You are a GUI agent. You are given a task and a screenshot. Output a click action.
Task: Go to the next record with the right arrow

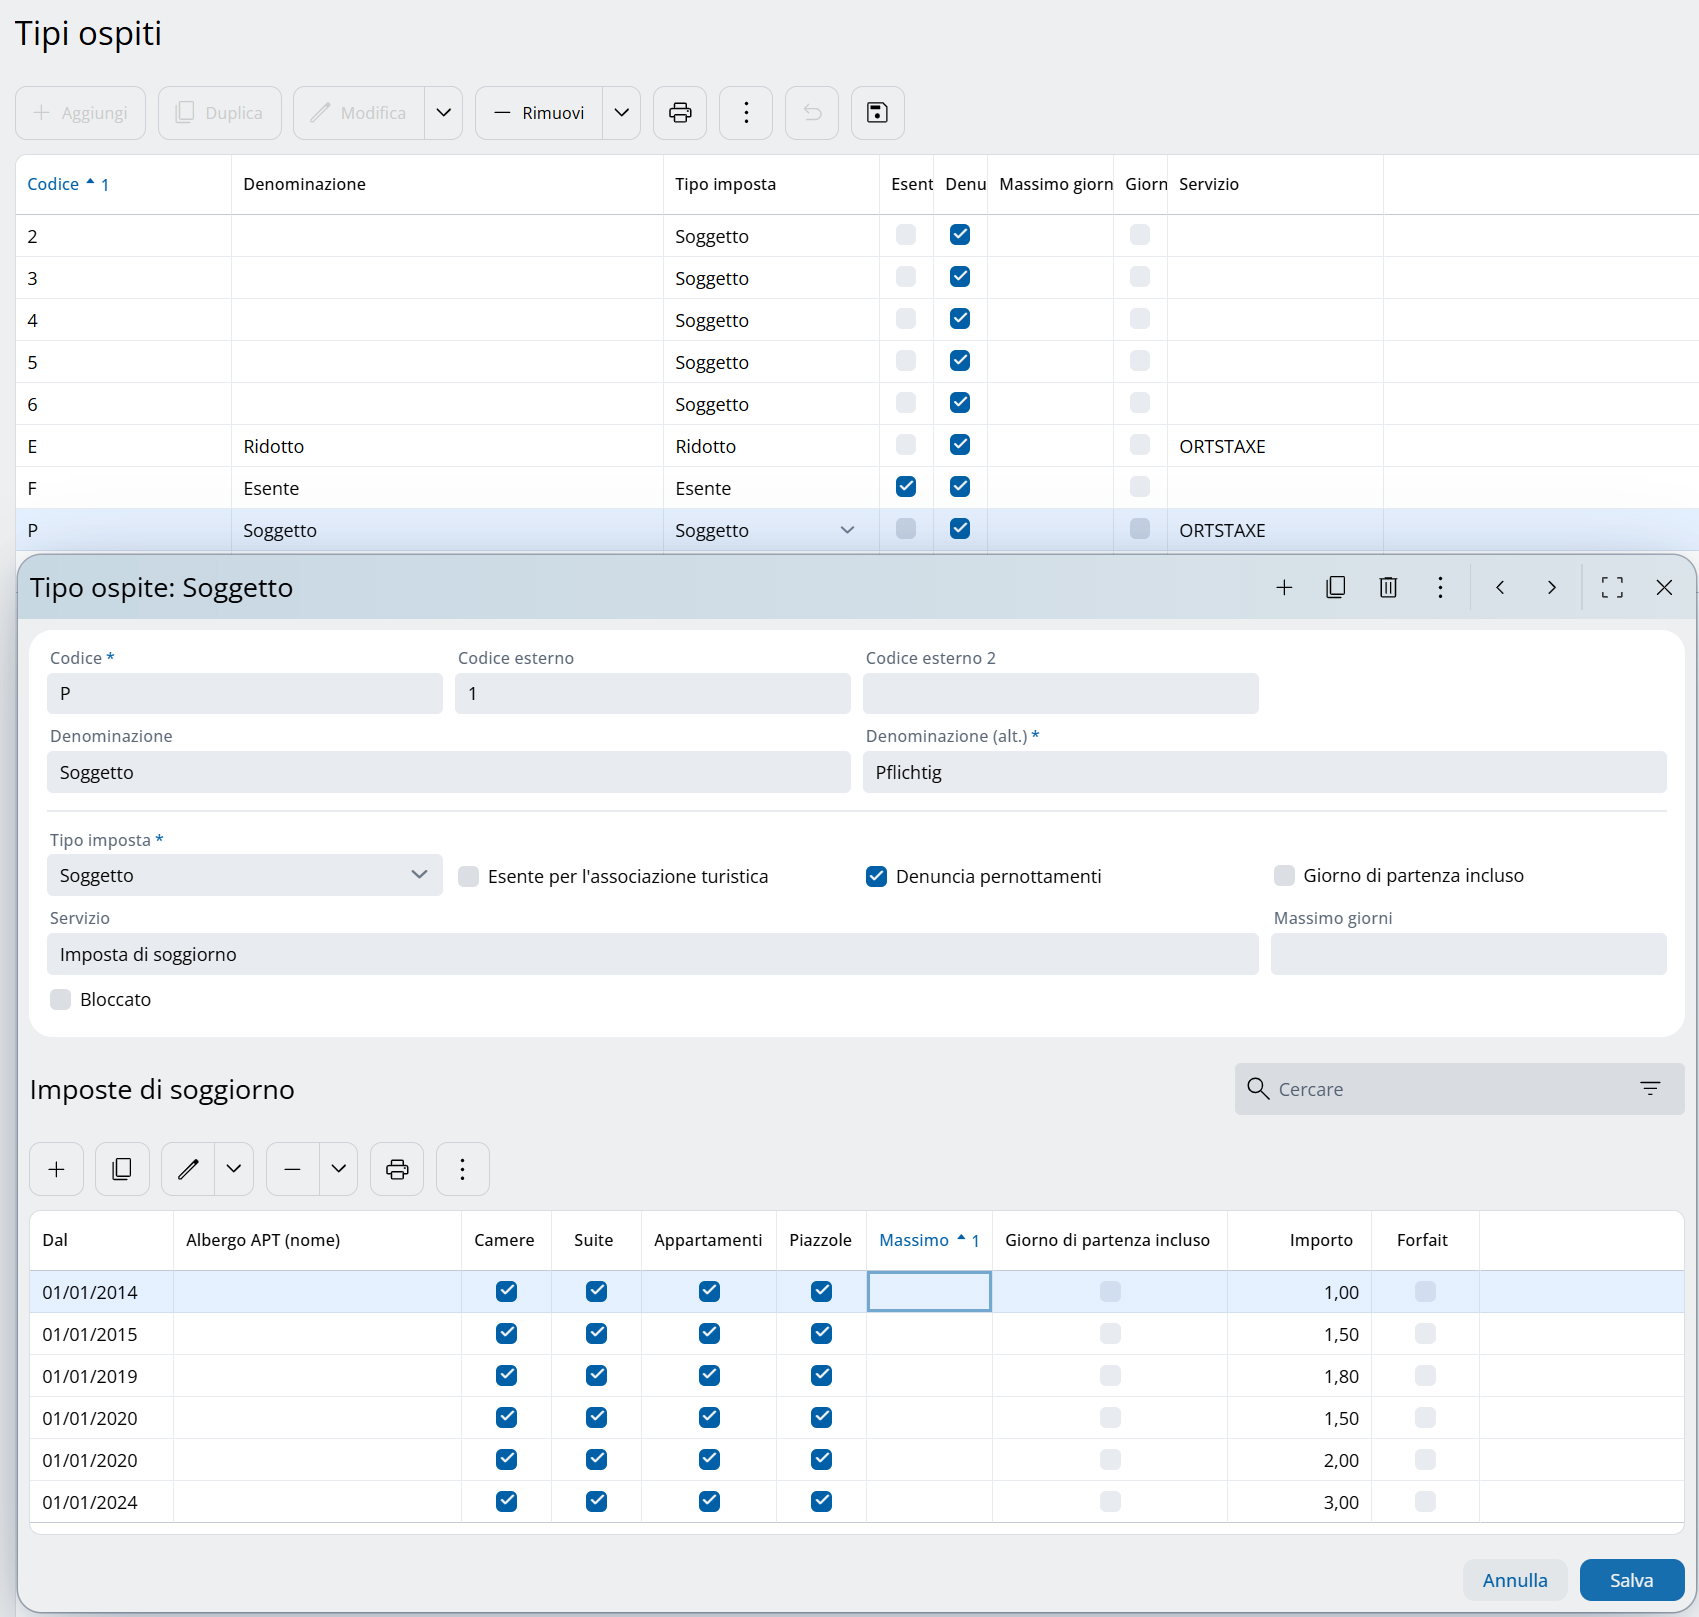tap(1551, 587)
